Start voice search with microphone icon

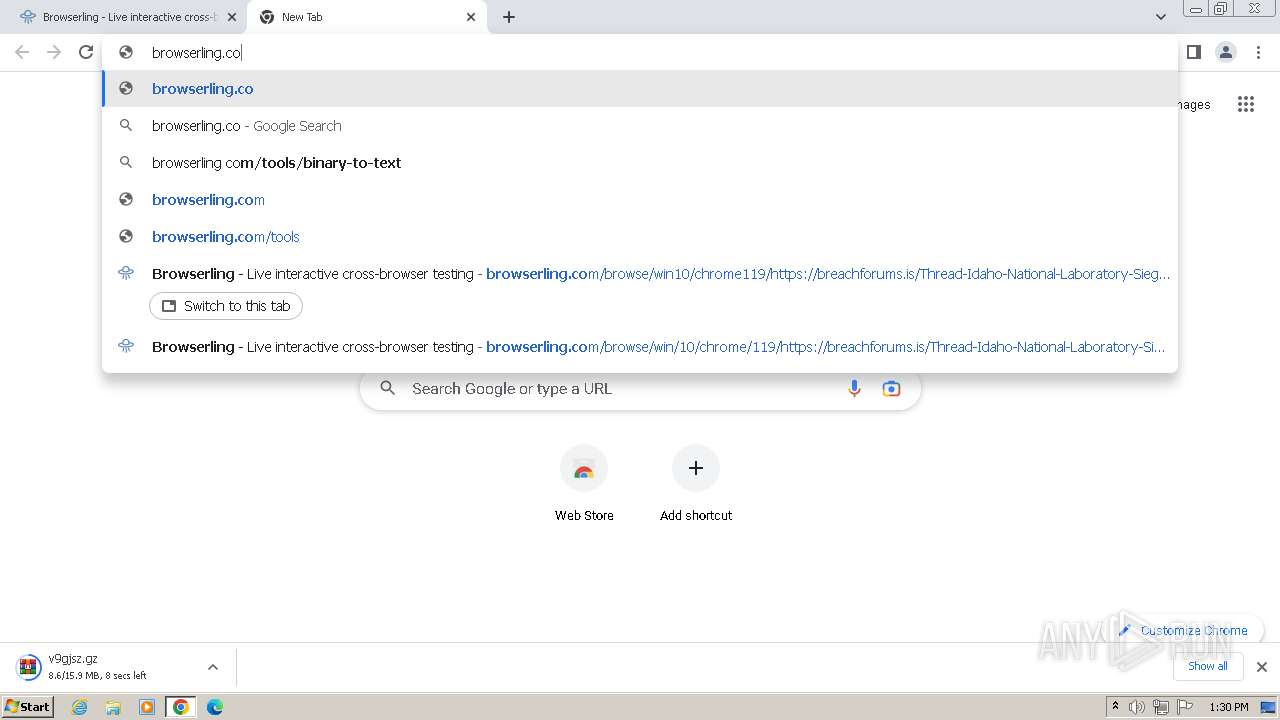coord(854,389)
